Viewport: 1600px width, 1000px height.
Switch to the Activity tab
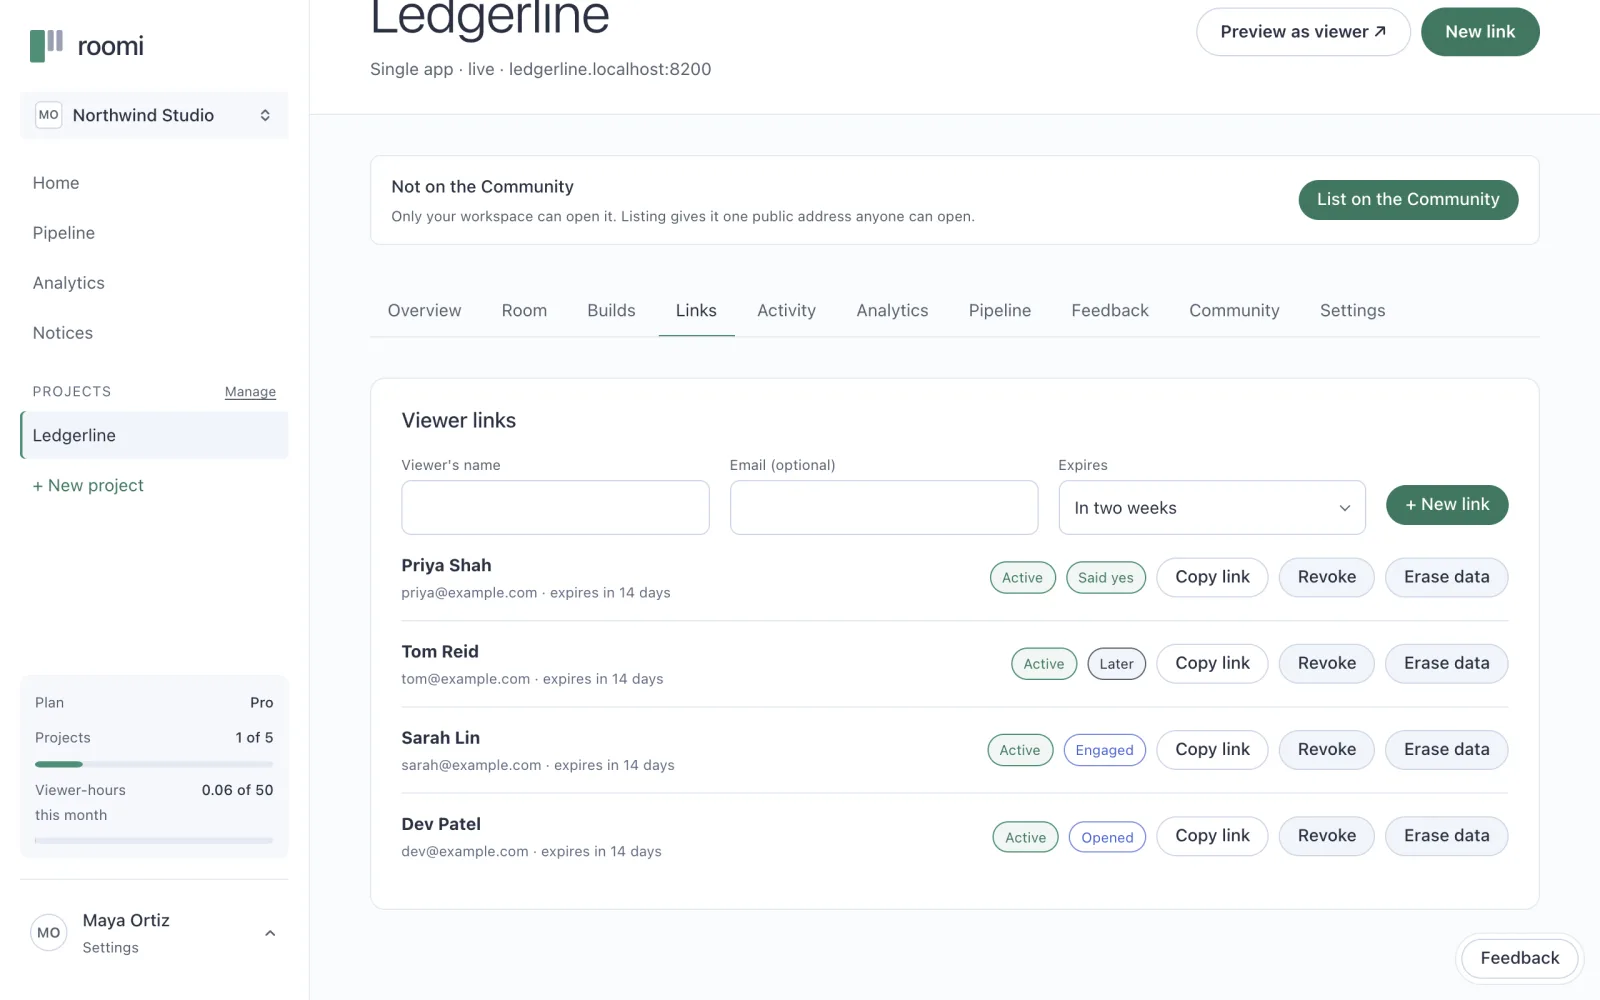pyautogui.click(x=786, y=310)
